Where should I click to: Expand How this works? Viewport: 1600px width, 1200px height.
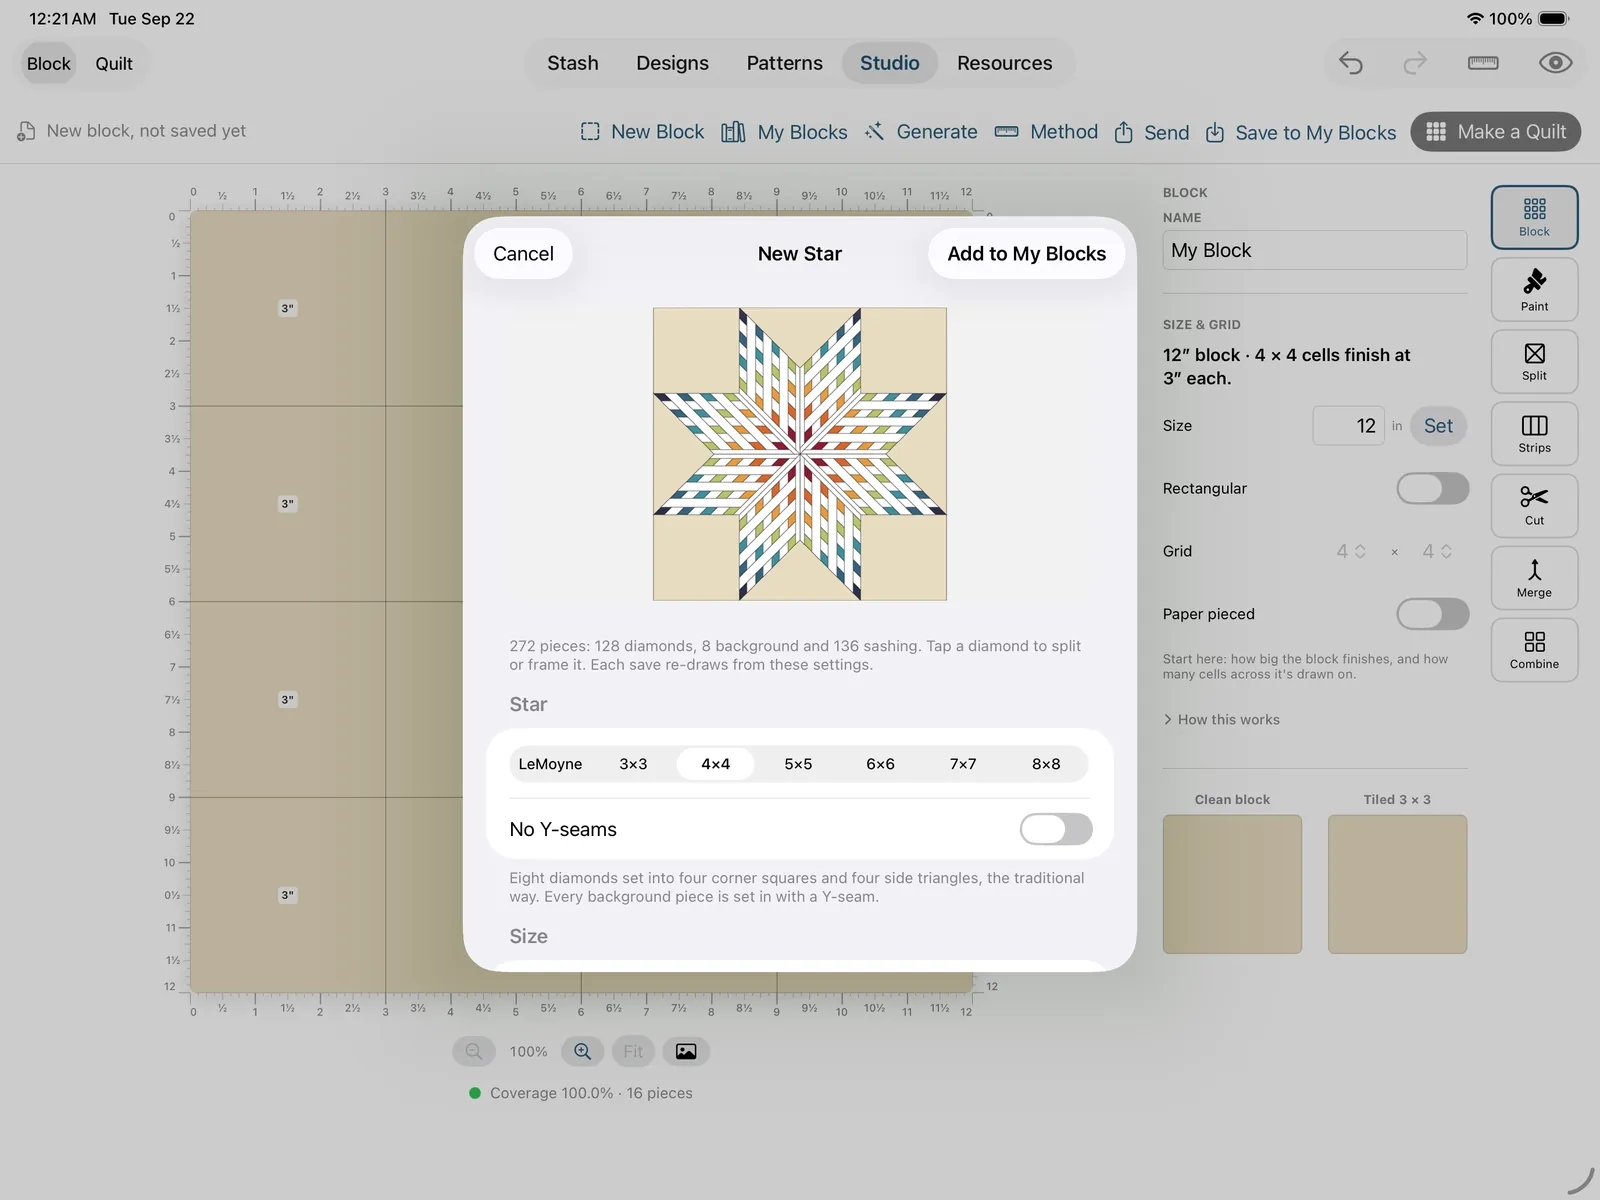tap(1221, 720)
